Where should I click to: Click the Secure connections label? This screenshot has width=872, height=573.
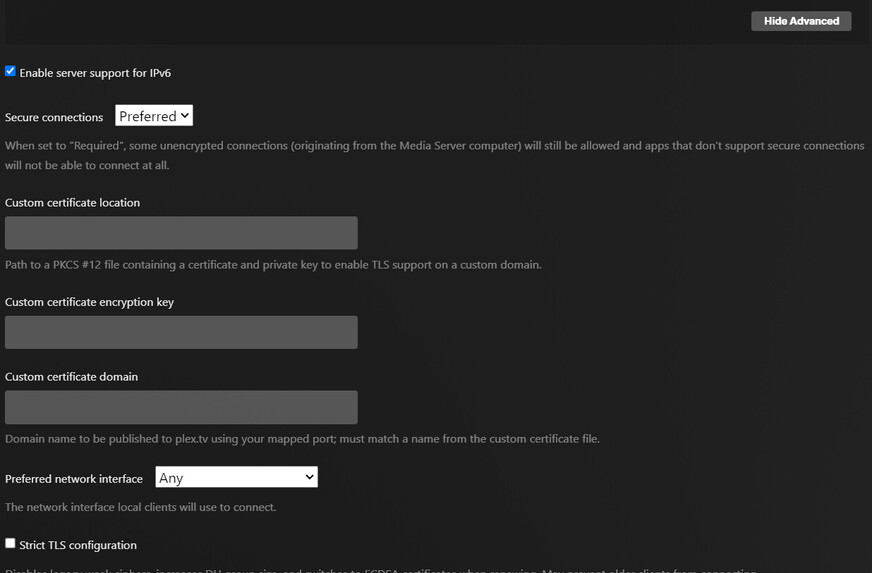click(54, 117)
